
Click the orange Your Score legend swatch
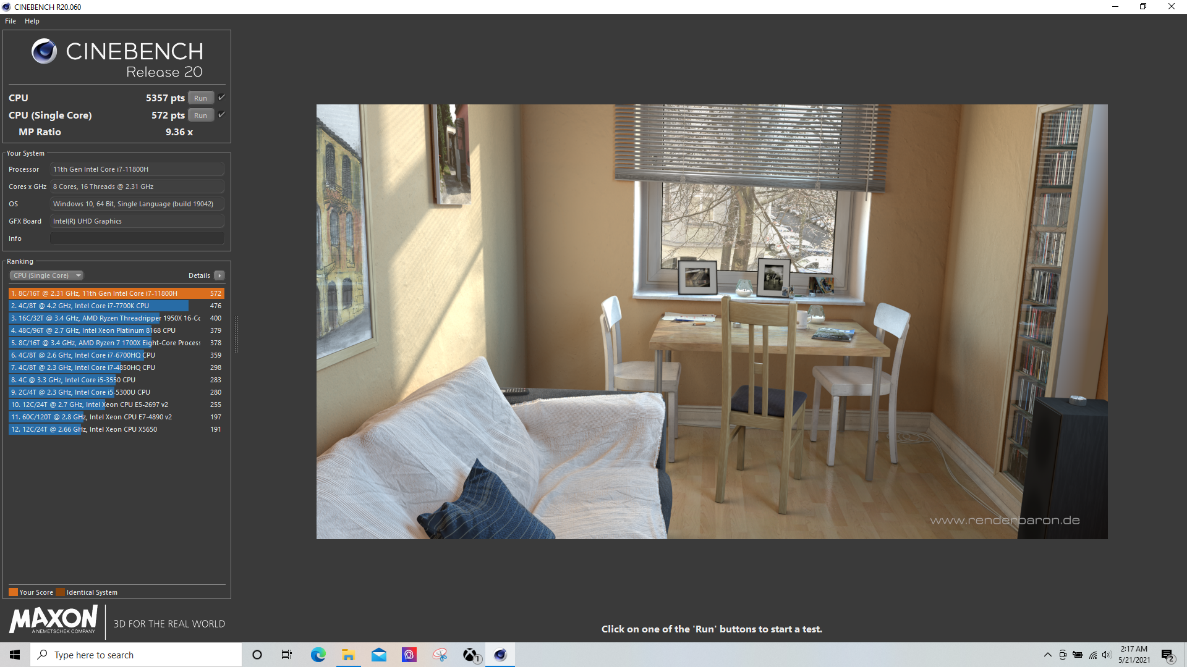coord(13,592)
